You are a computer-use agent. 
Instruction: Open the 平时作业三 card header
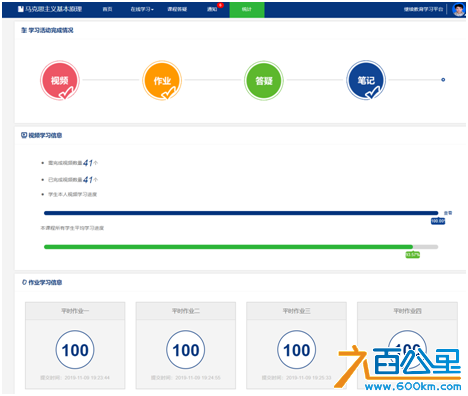pyautogui.click(x=296, y=311)
